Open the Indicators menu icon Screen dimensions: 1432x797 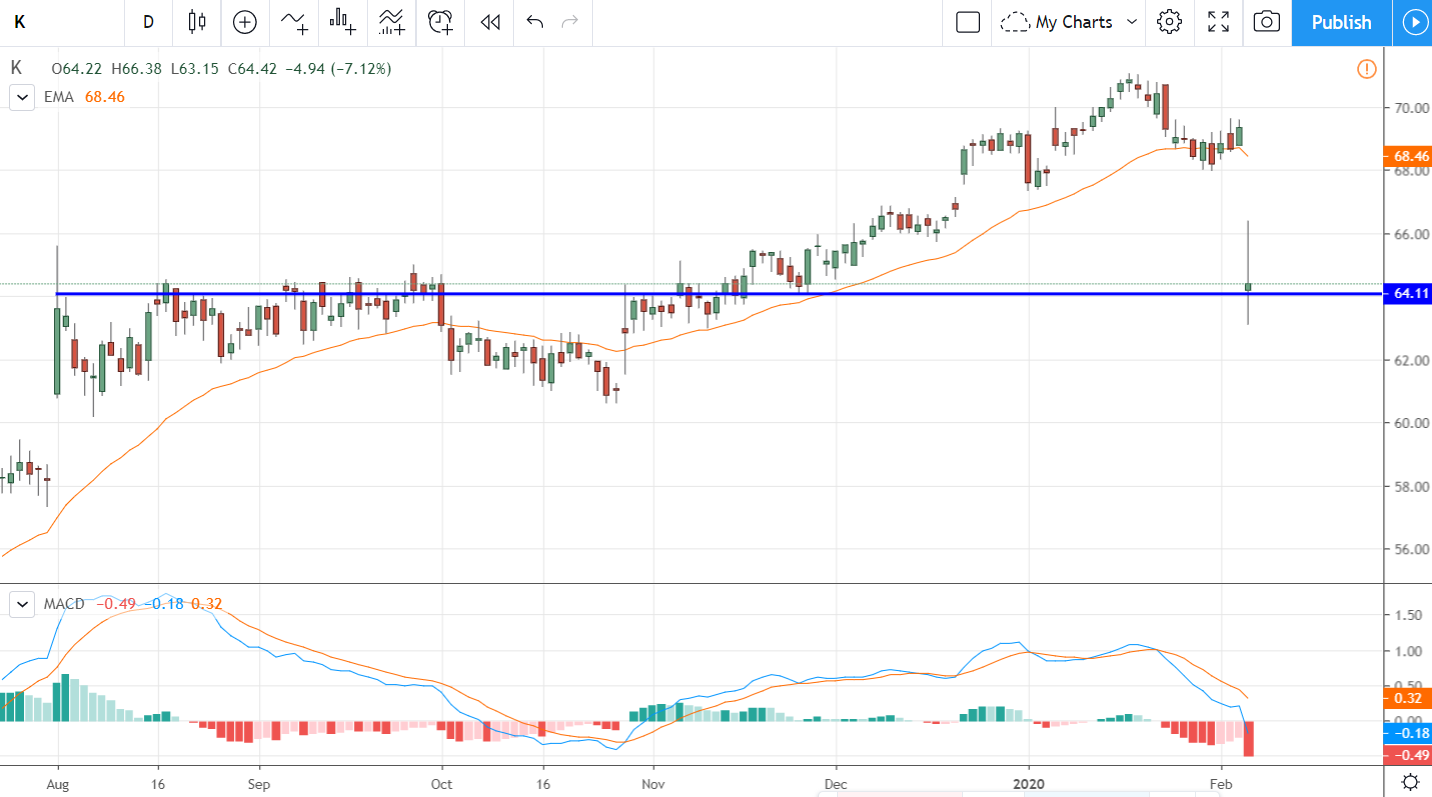coord(294,22)
